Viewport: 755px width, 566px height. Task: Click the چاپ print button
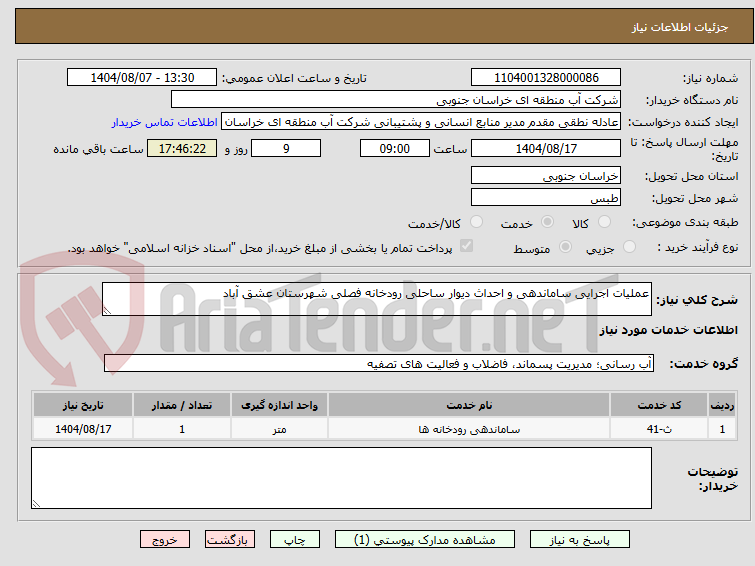pyautogui.click(x=295, y=540)
